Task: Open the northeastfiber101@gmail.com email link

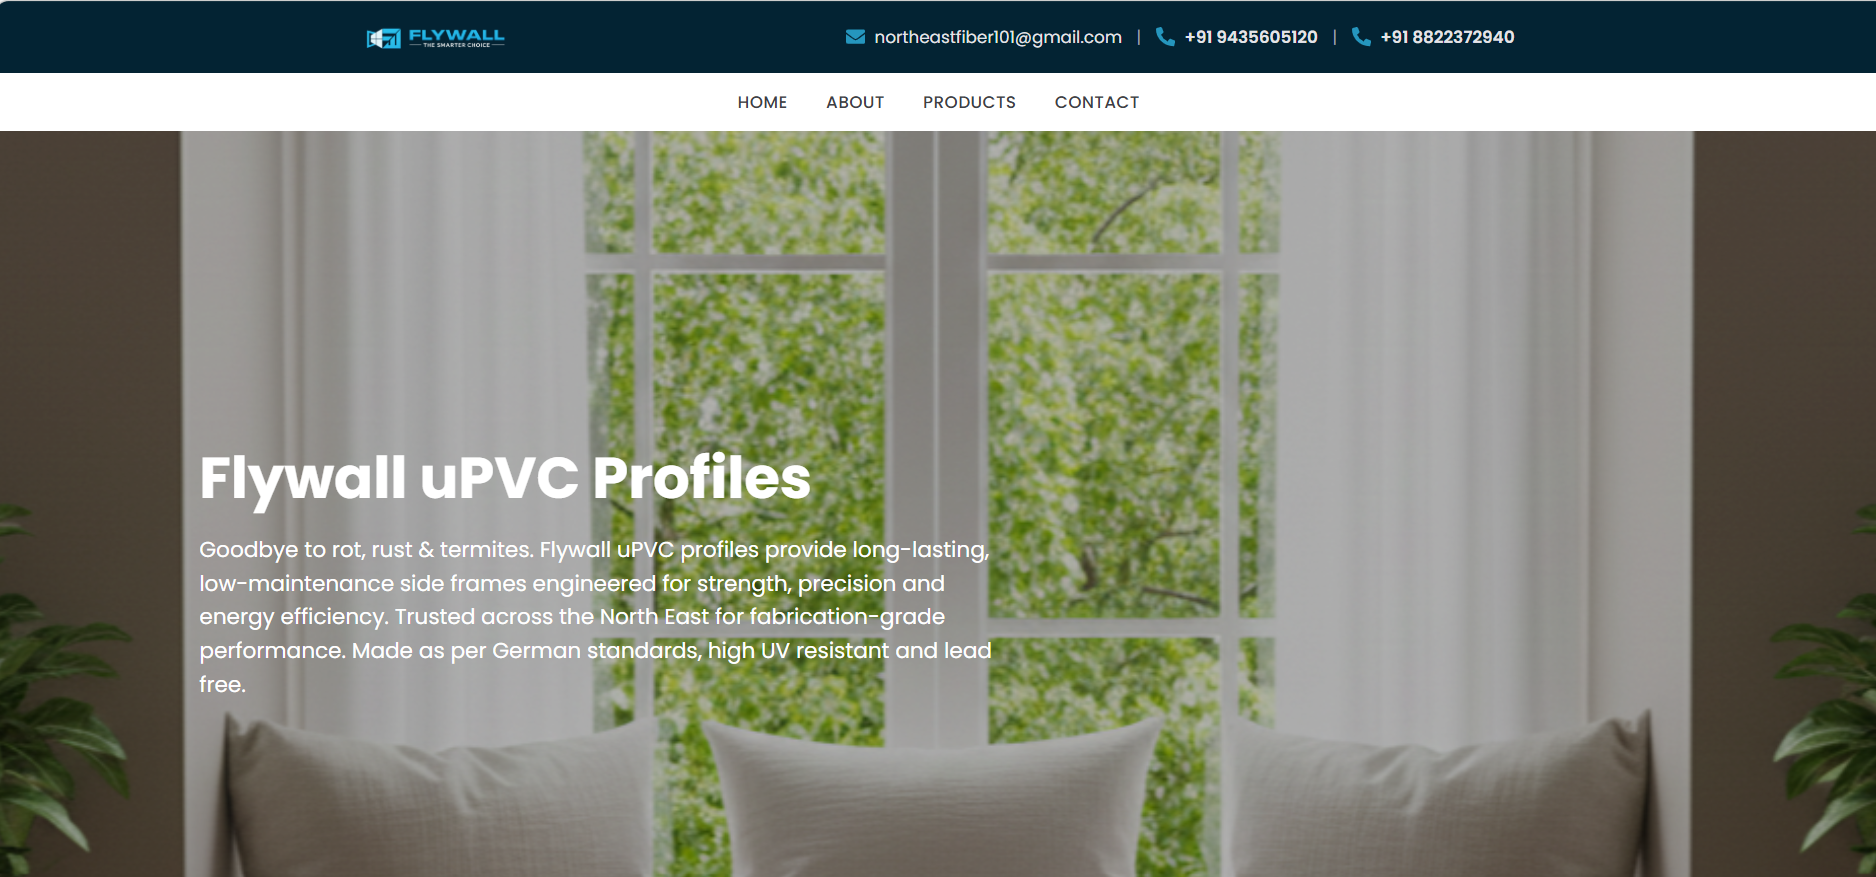Action: (998, 37)
